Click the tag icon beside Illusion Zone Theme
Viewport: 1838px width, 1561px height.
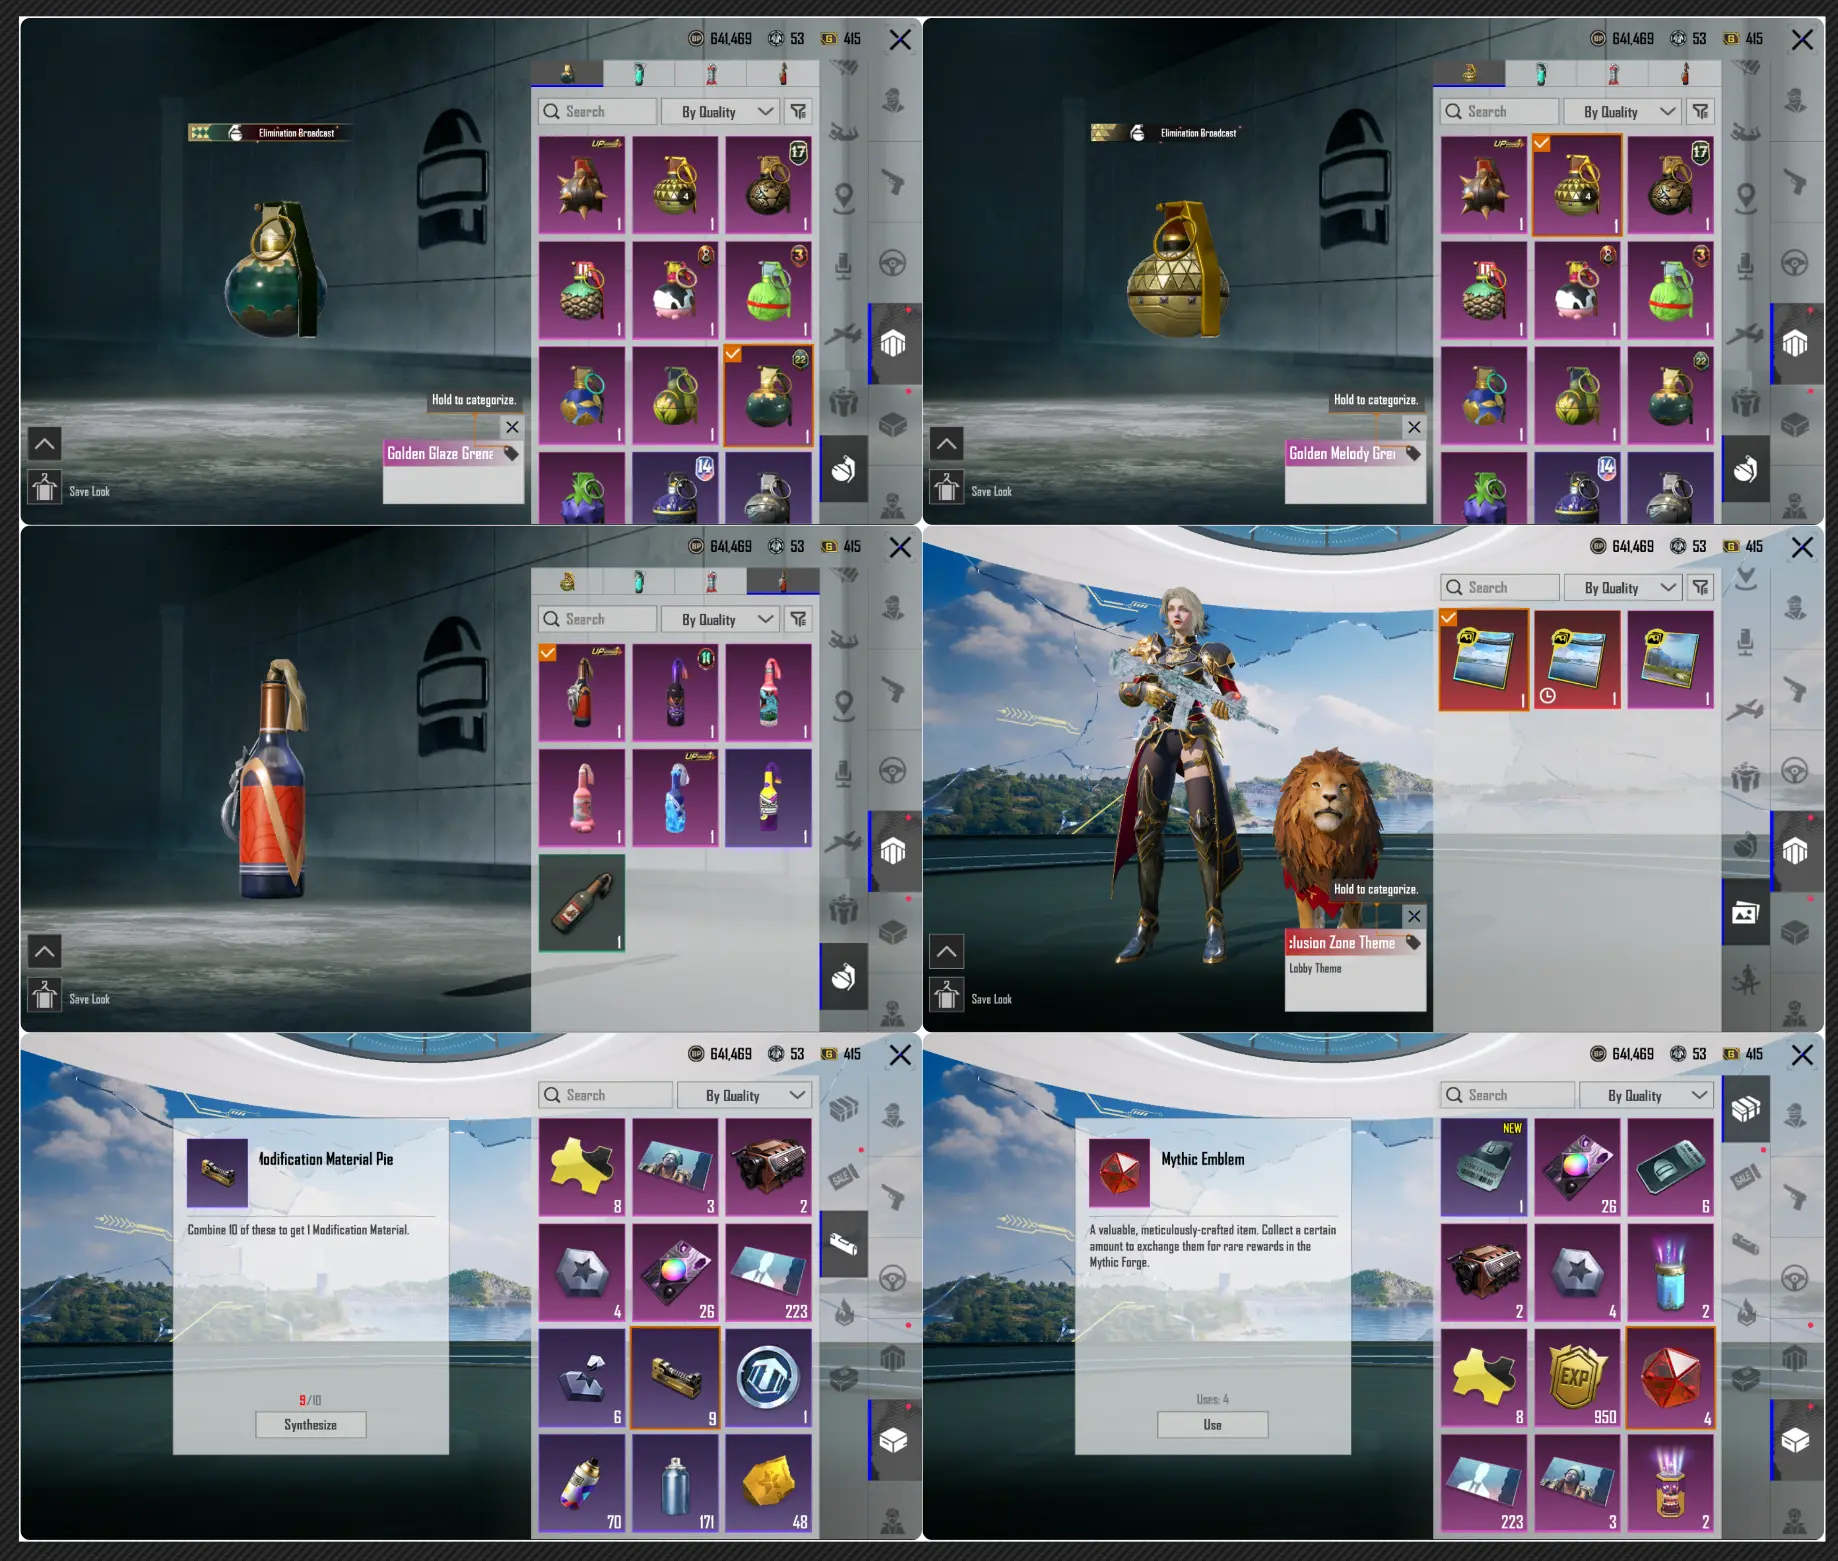pyautogui.click(x=1412, y=942)
